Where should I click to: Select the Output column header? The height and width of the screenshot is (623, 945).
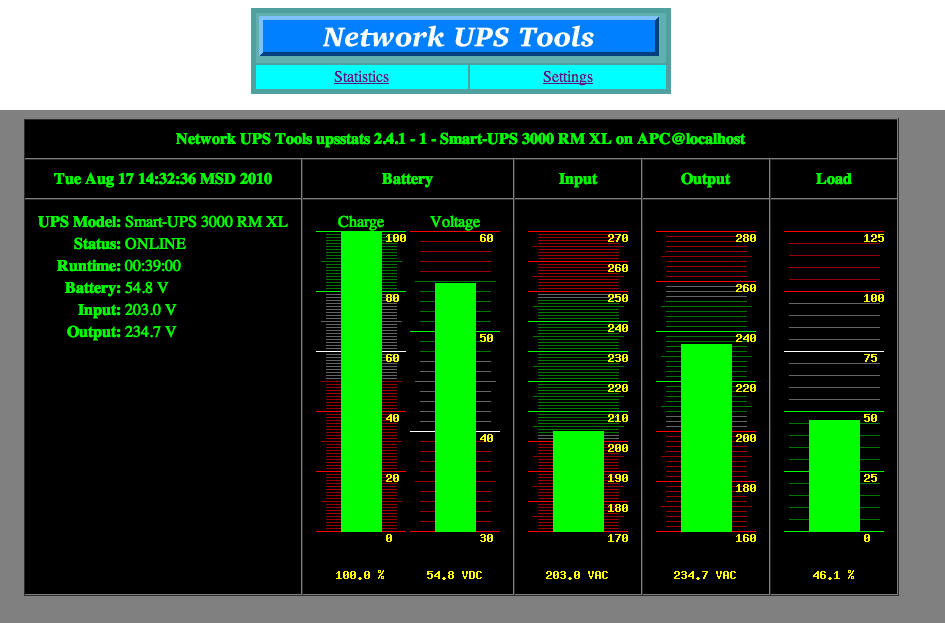706,179
